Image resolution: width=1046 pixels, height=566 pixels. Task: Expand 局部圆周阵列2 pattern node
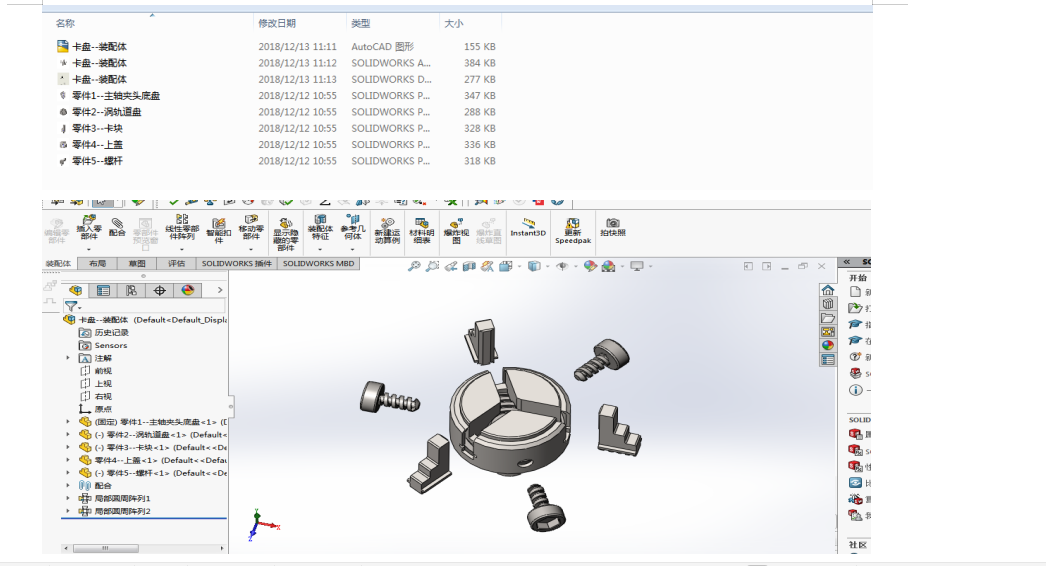(x=68, y=511)
